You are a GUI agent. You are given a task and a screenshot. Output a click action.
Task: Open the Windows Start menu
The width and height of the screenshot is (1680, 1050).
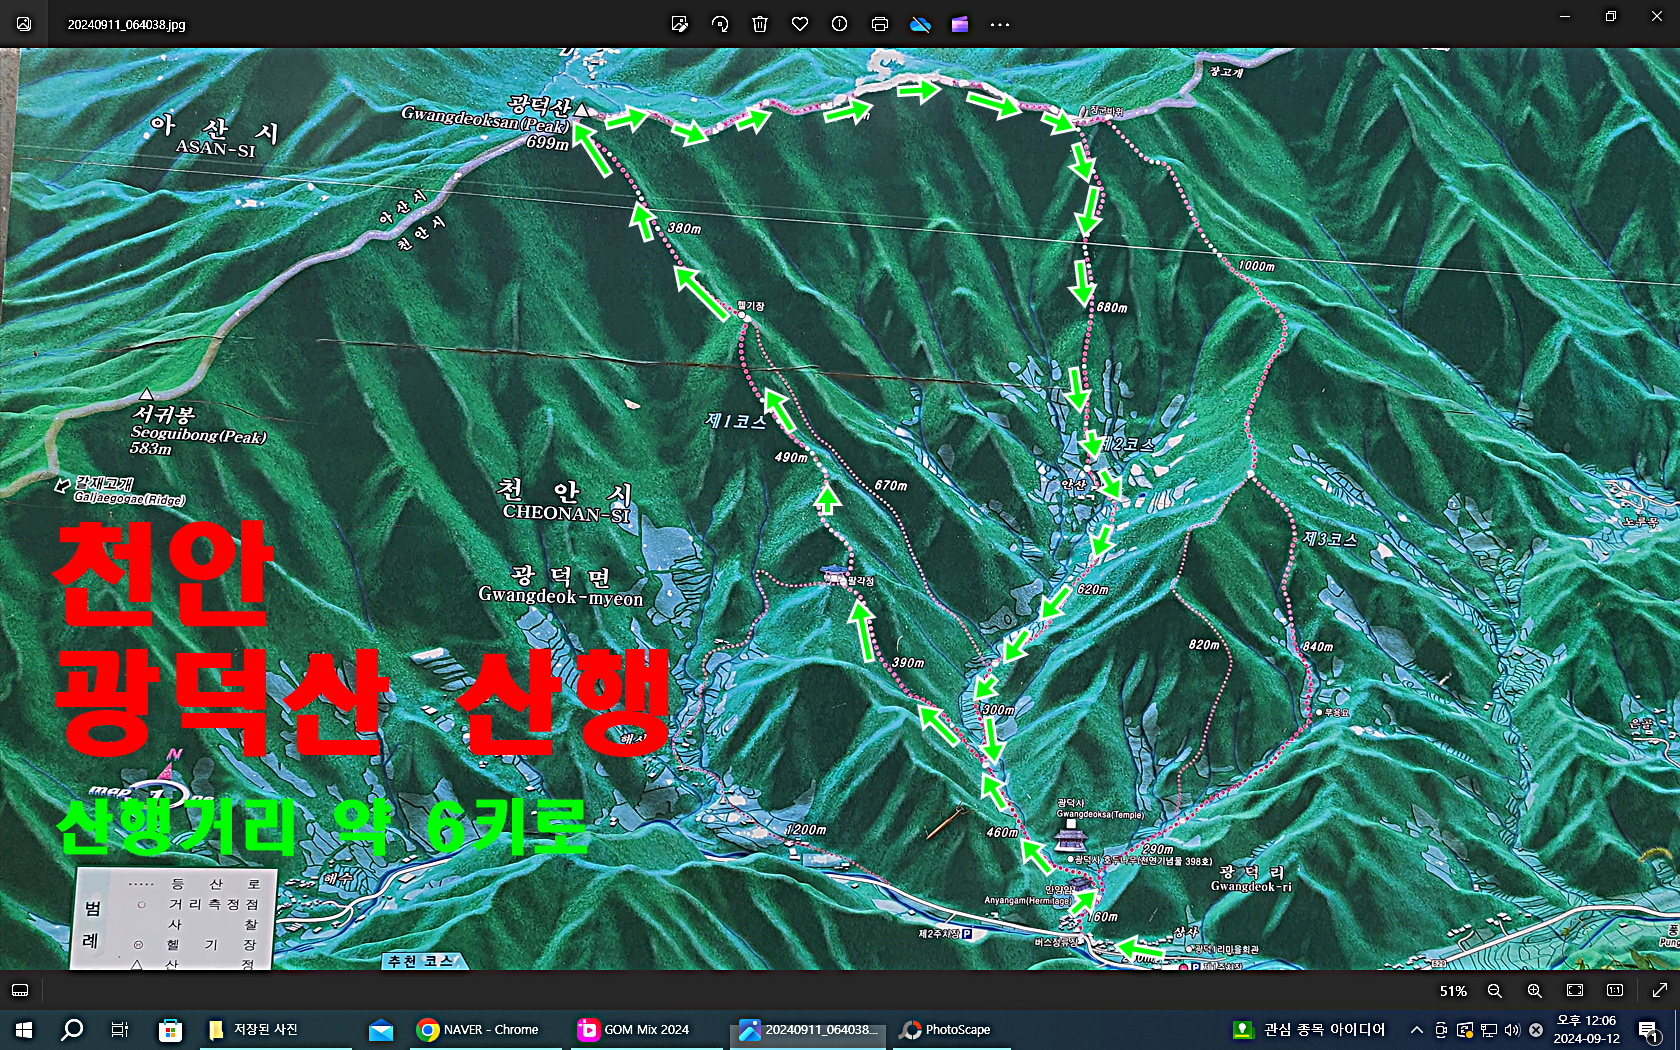[x=24, y=1029]
